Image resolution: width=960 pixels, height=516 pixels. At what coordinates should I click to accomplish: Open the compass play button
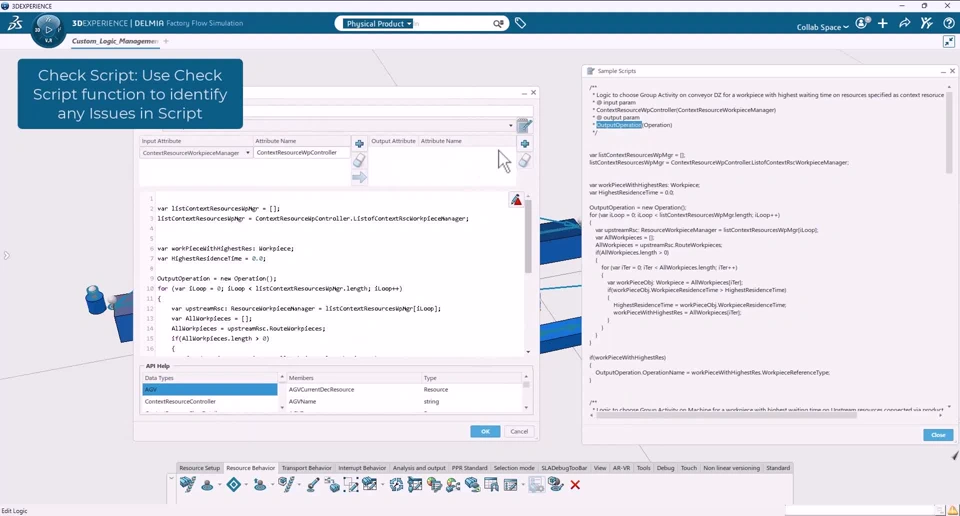click(48, 29)
